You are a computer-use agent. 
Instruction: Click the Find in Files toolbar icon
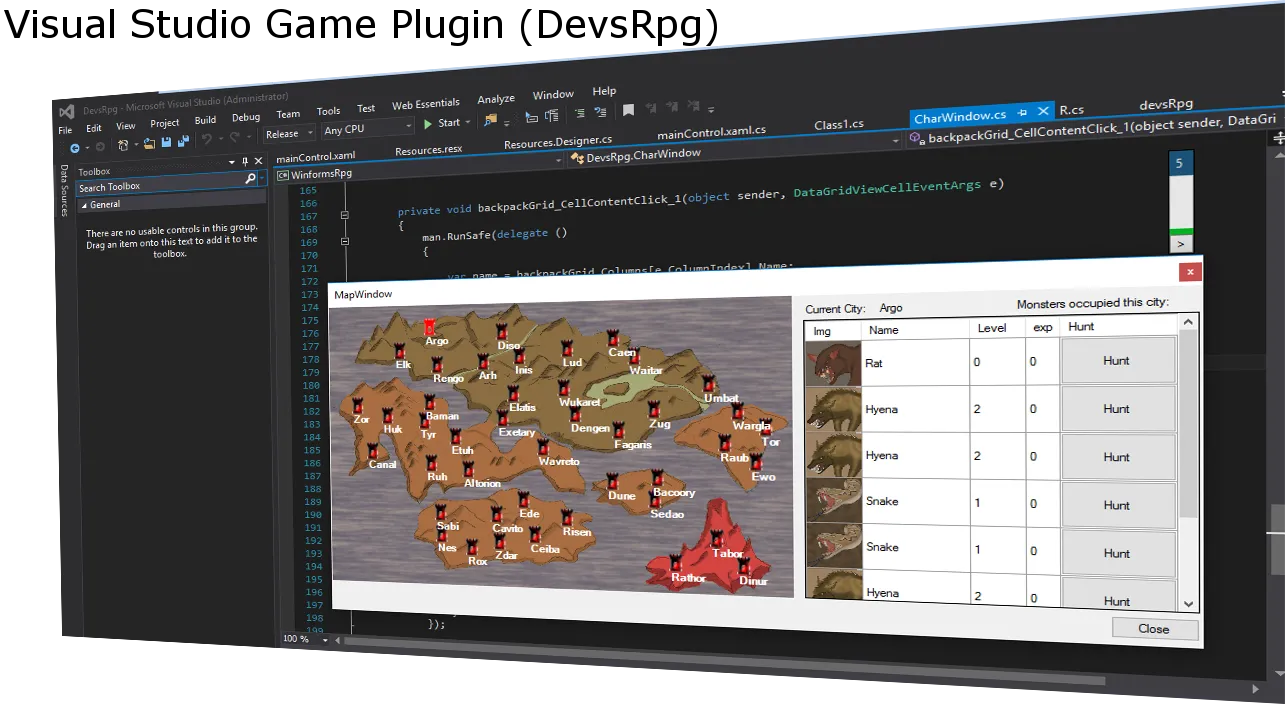coord(490,120)
